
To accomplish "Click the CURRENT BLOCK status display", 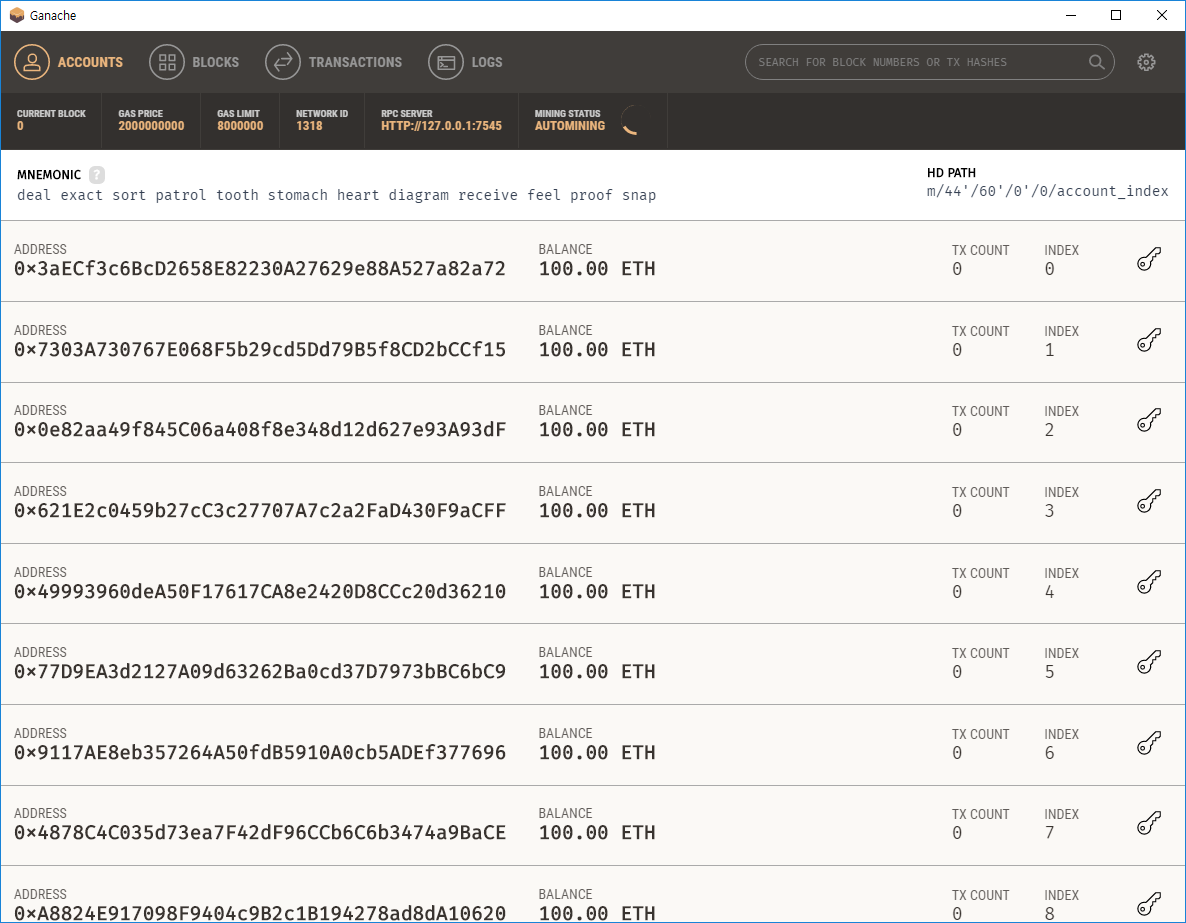I will 51,120.
